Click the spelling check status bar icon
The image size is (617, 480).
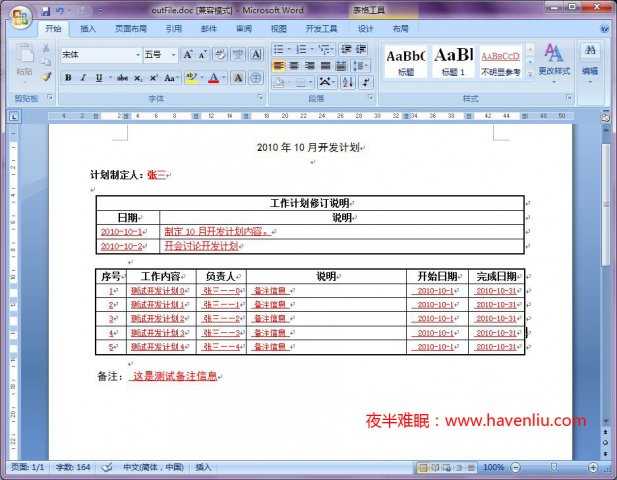coord(107,467)
